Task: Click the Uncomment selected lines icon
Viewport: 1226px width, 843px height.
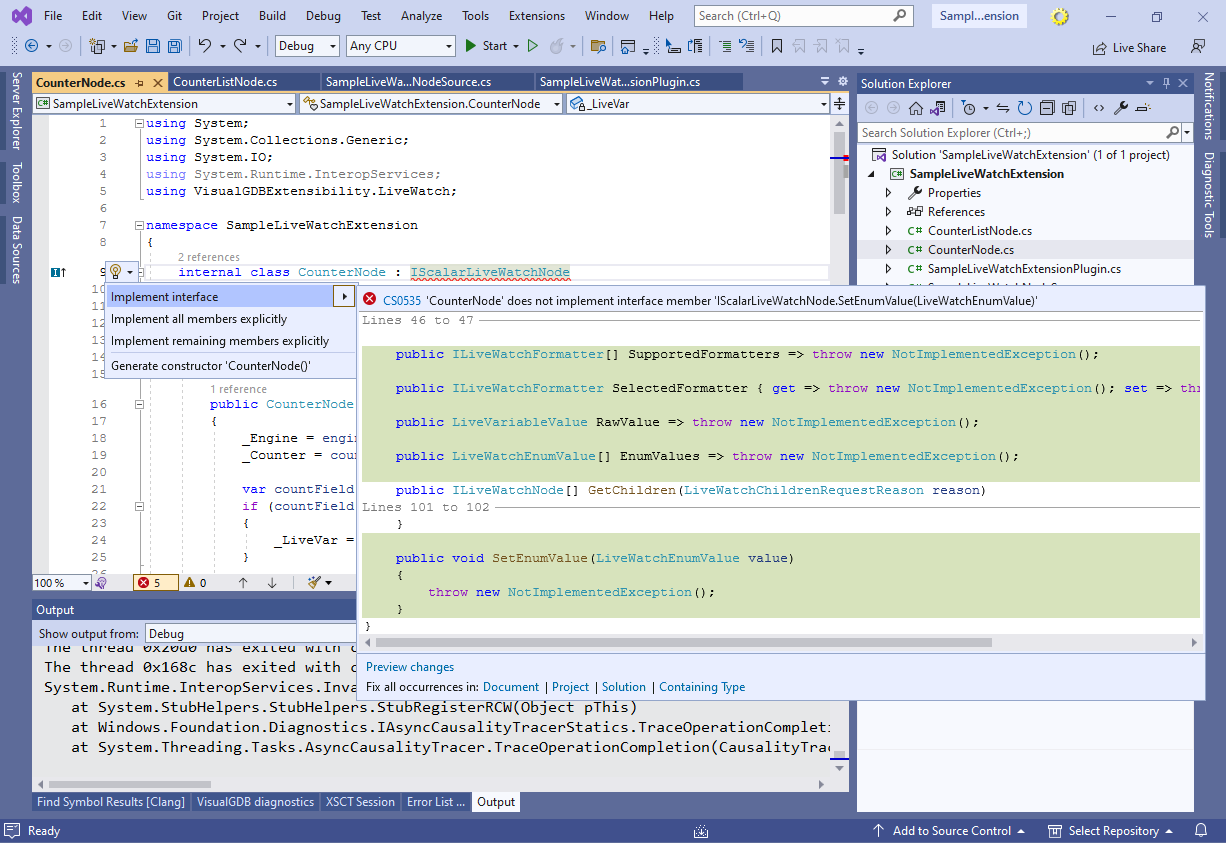Action: (746, 46)
